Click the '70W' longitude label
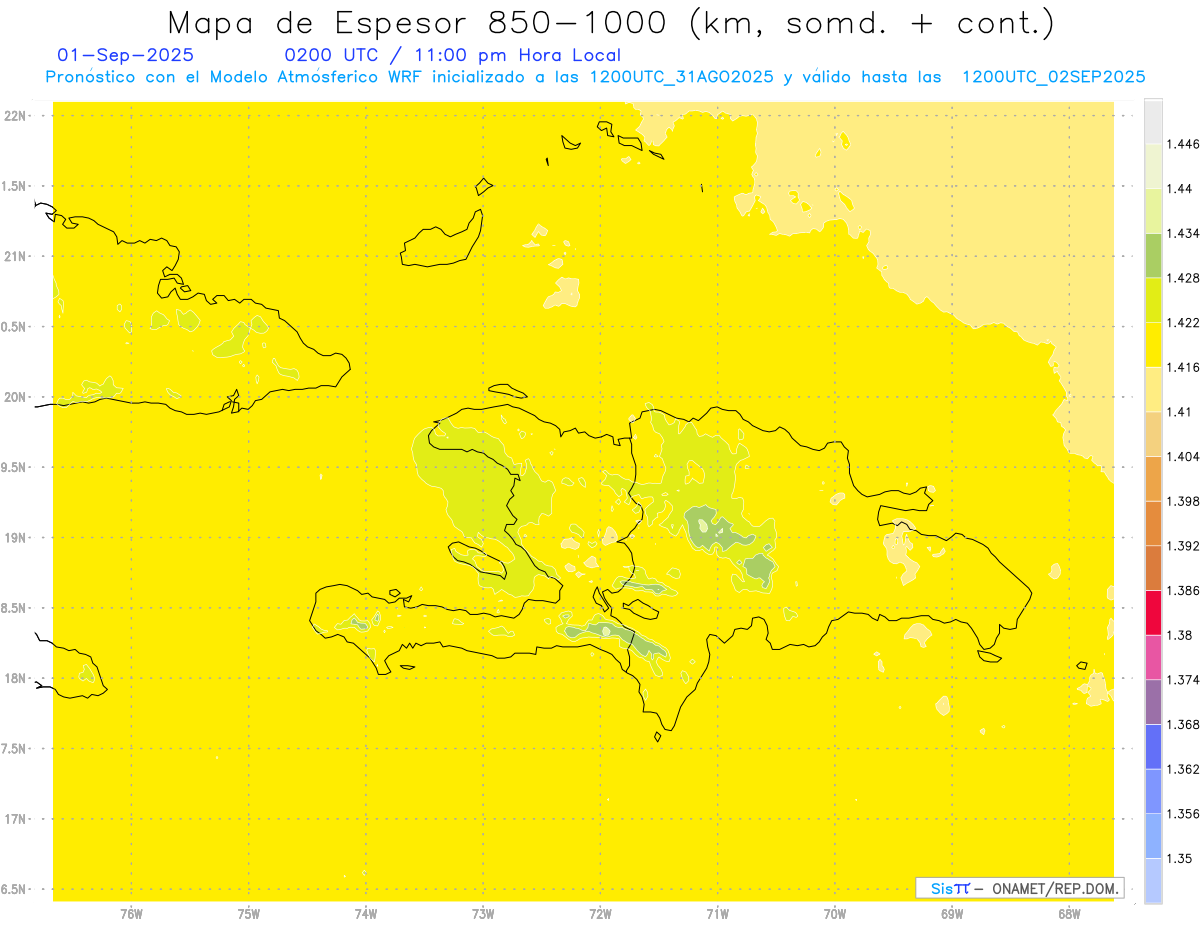1200x927 pixels. click(835, 913)
